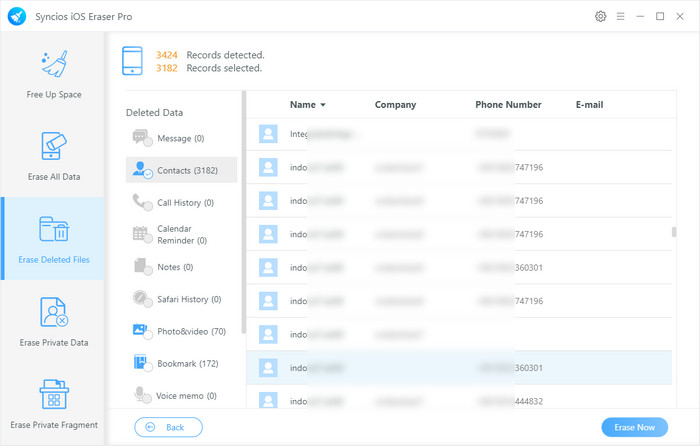Click the Syncios app logo
Screen dimensions: 700x446
click(x=17, y=17)
